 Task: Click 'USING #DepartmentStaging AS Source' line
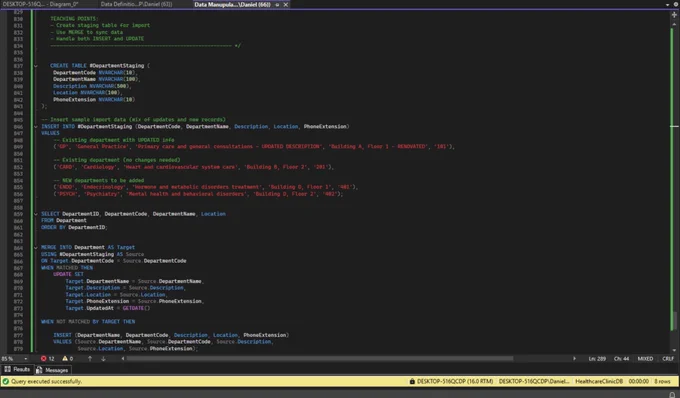click(92, 254)
